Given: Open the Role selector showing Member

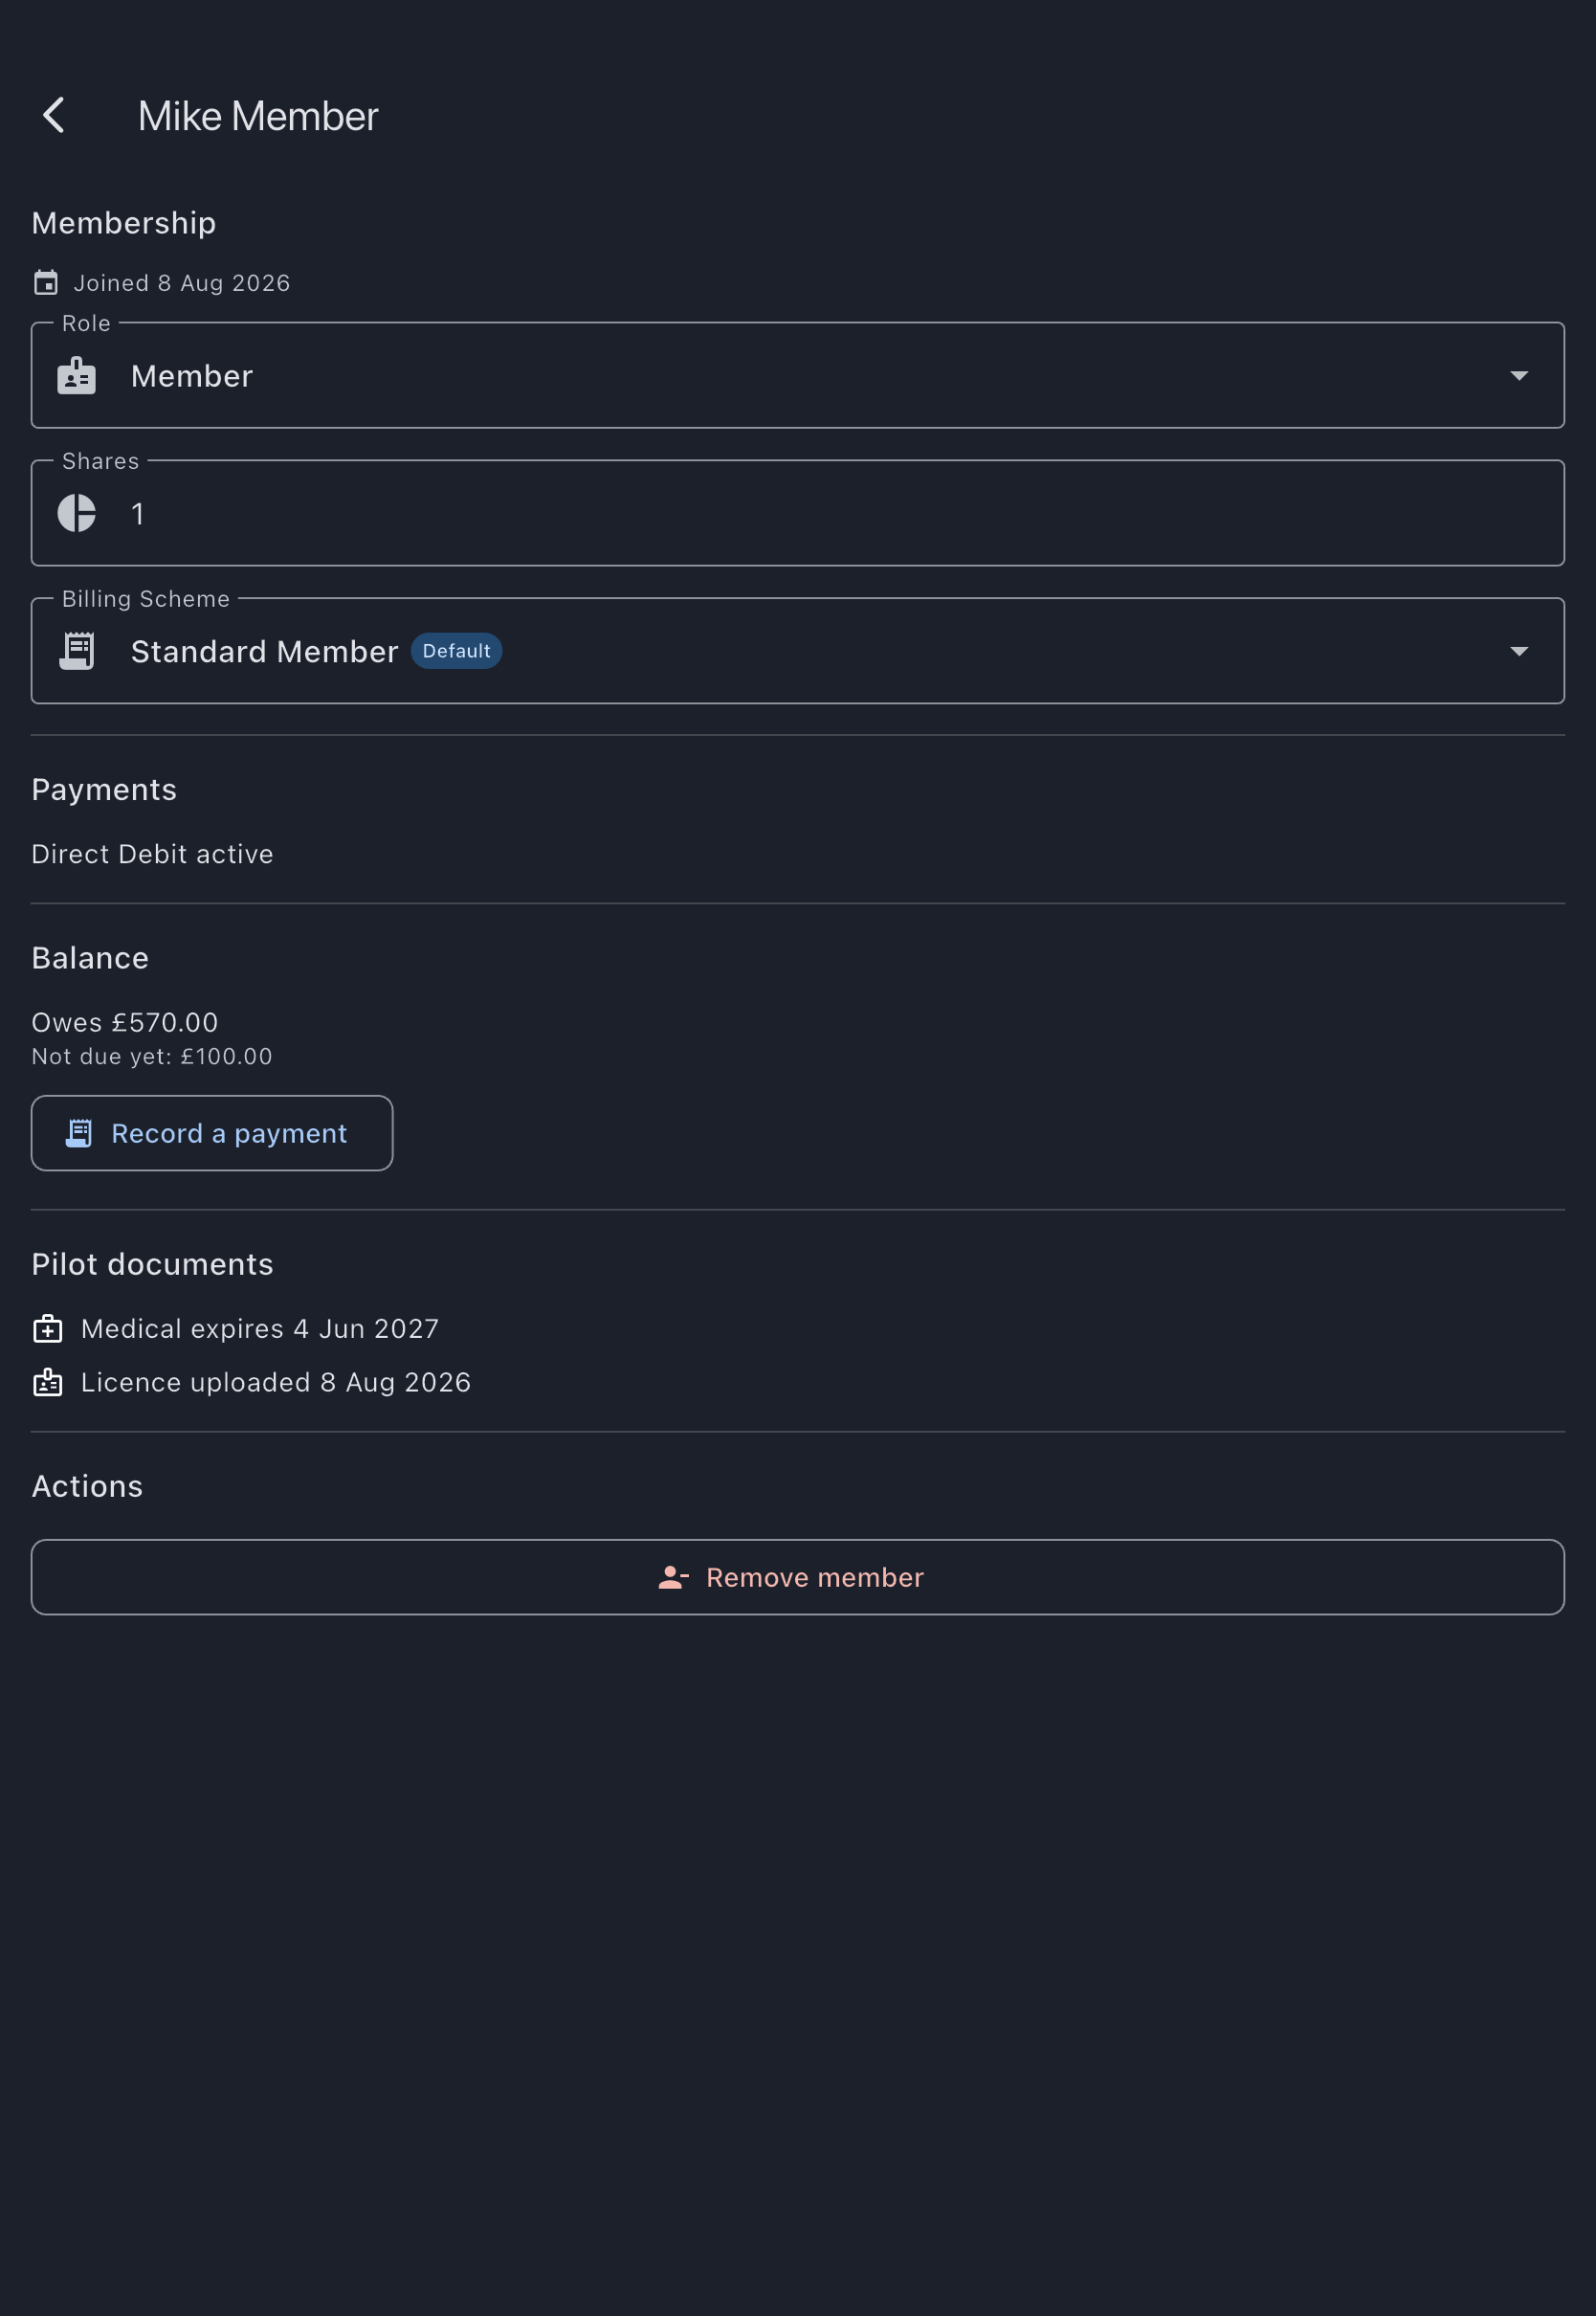Looking at the screenshot, I should 798,376.
